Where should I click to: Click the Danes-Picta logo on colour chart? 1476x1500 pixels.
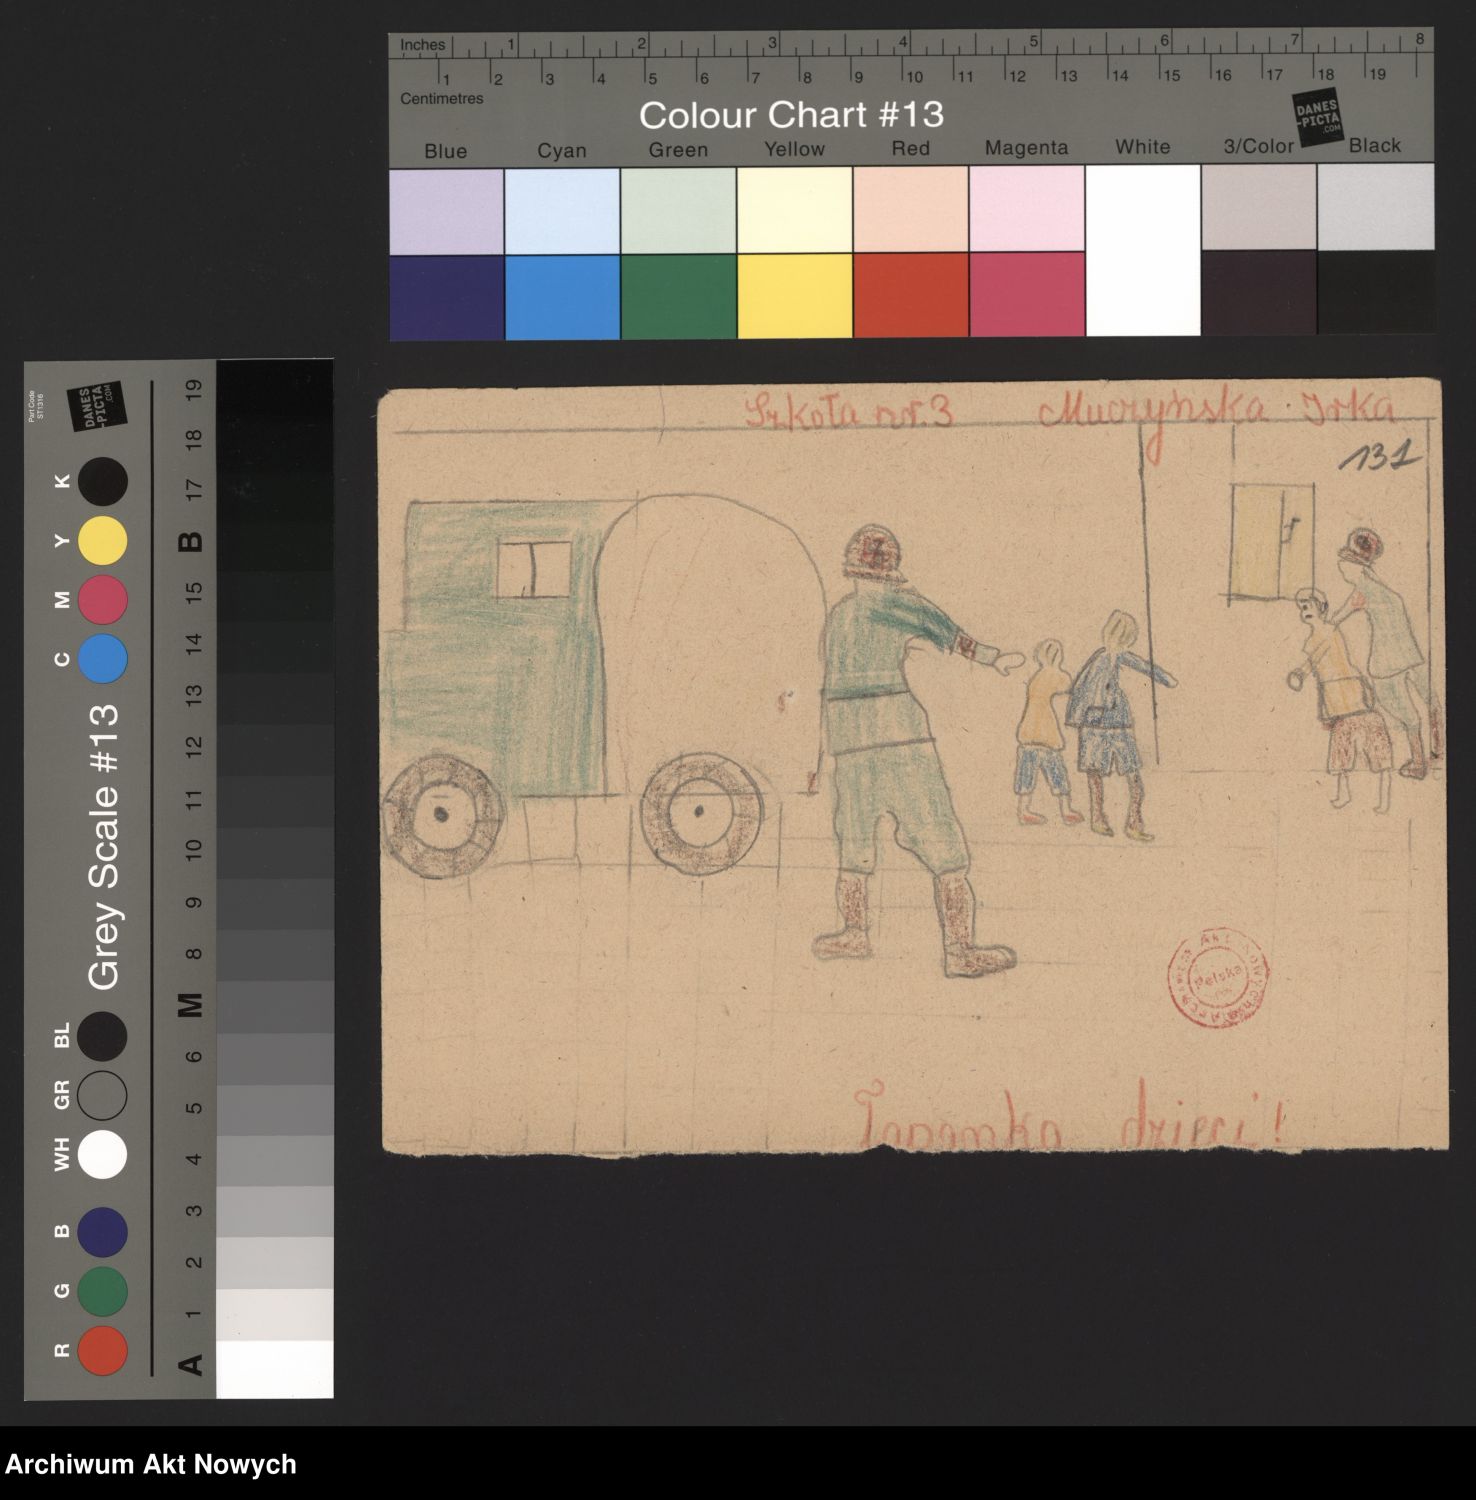[1318, 117]
